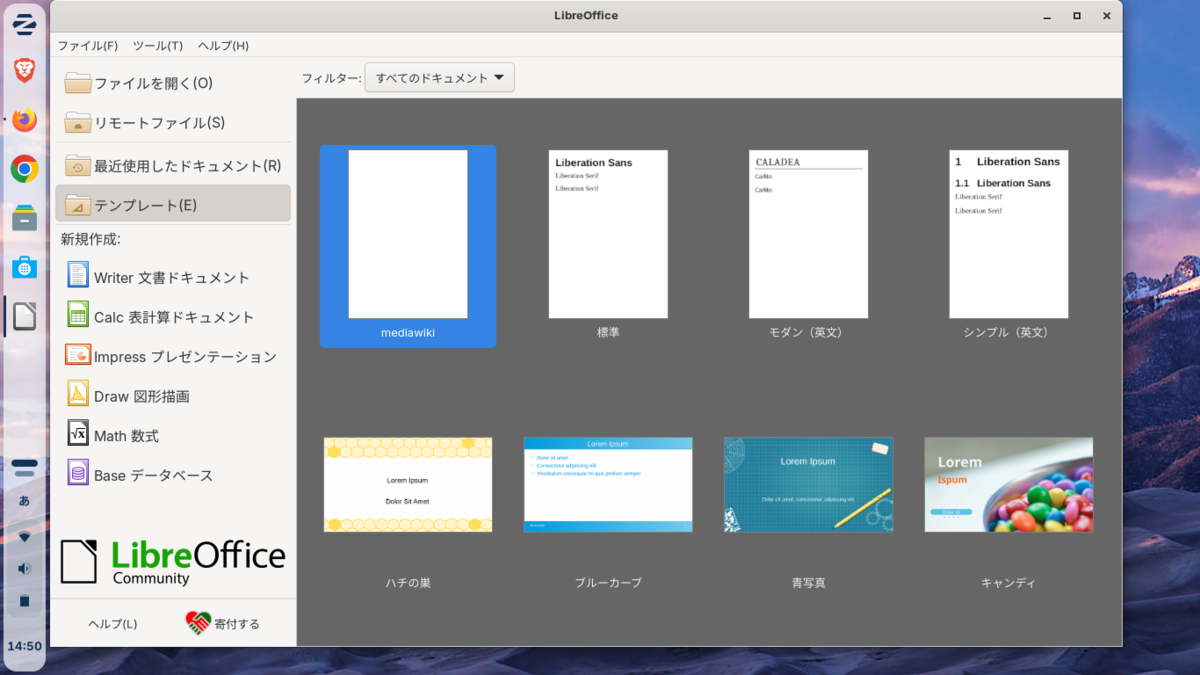Click the LibreOffice Community logo
Image resolution: width=1200 pixels, height=675 pixels.
tap(173, 562)
